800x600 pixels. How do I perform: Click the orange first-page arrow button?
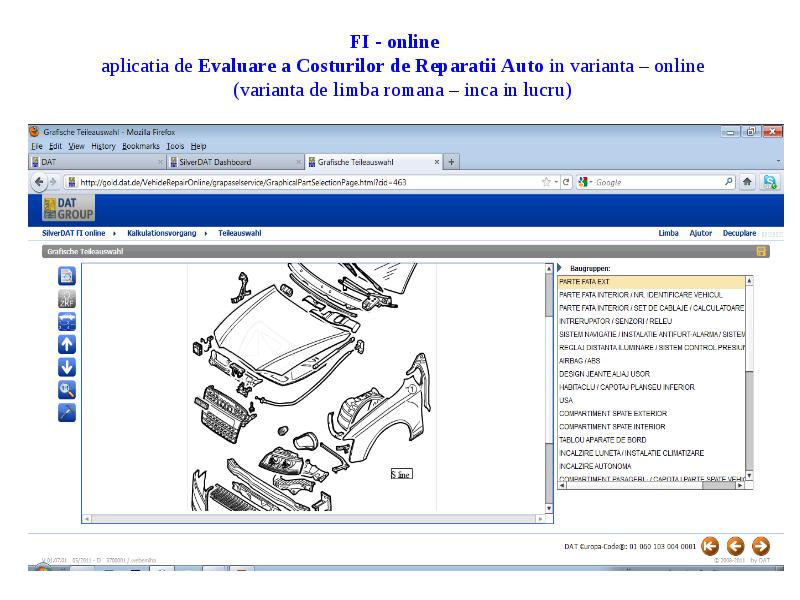[x=710, y=546]
